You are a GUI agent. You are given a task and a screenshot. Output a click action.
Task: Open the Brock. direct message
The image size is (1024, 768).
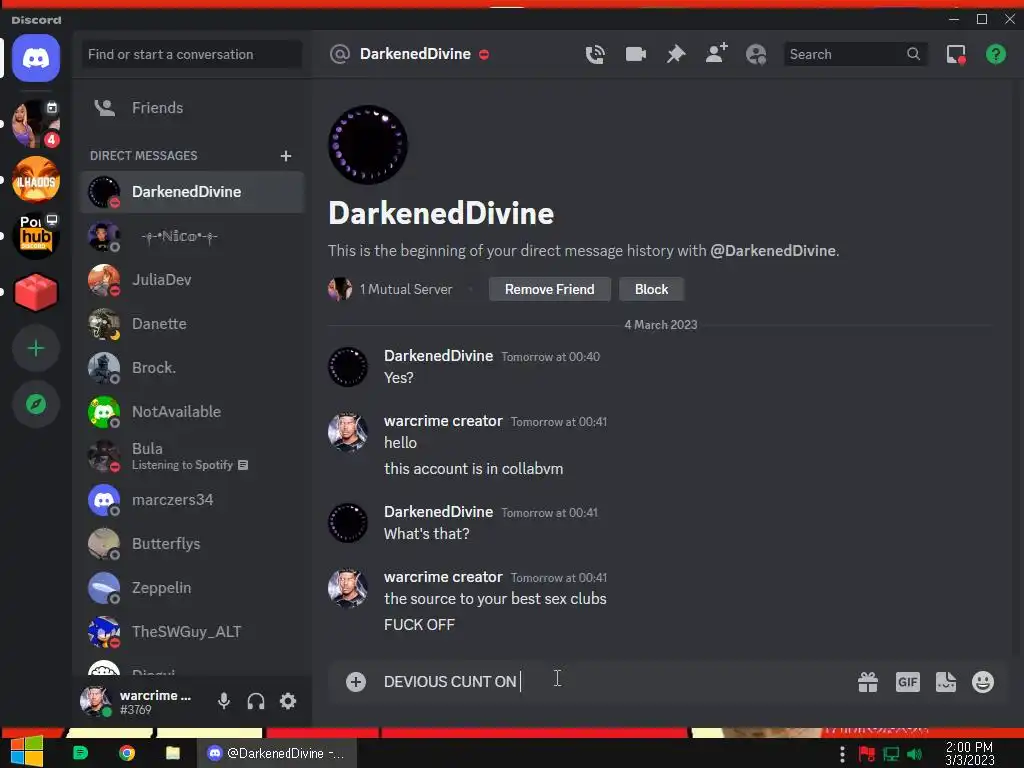point(193,368)
